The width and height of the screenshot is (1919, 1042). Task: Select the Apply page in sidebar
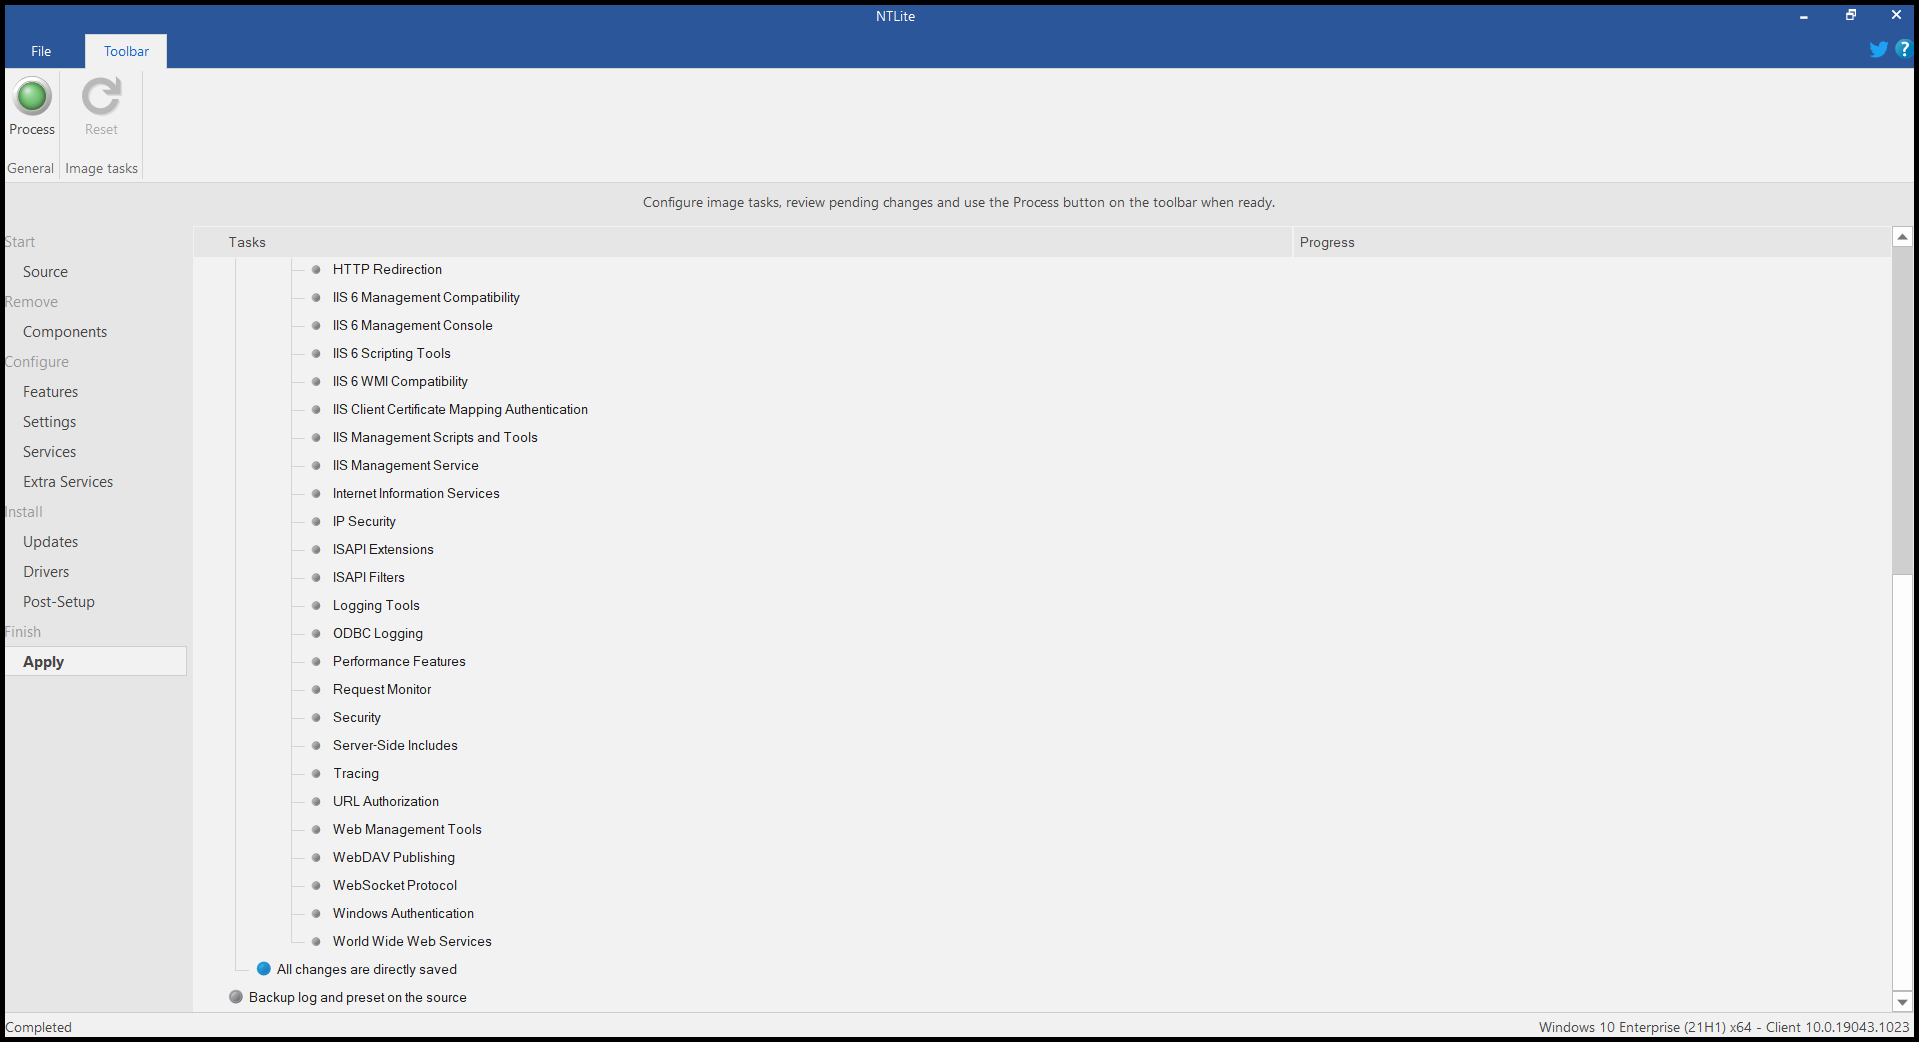pos(96,662)
